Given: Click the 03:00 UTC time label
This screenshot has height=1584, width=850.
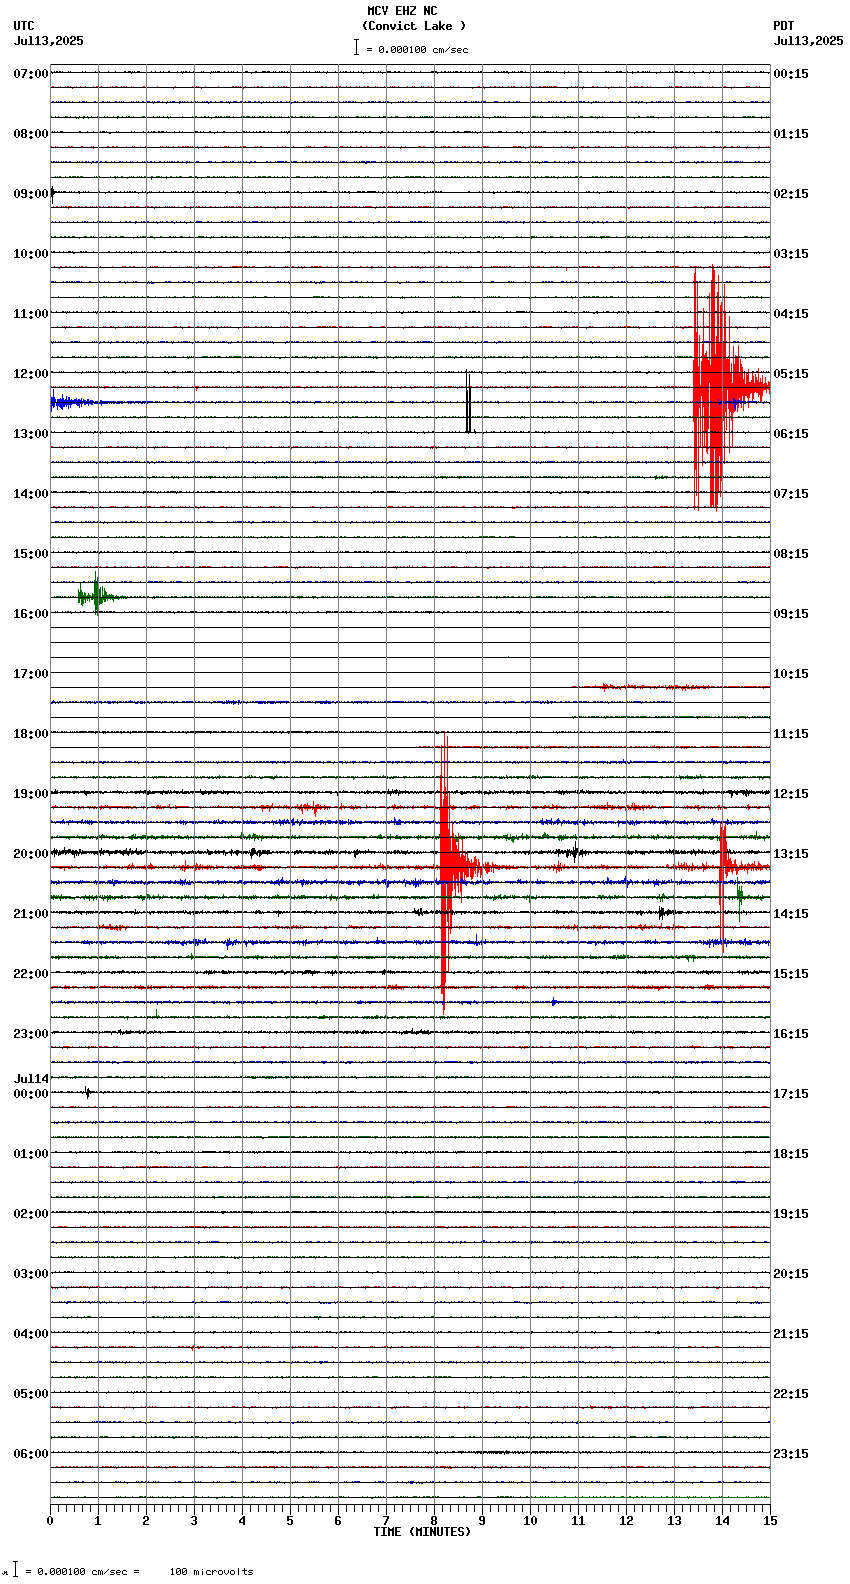Looking at the screenshot, I should 31,1274.
